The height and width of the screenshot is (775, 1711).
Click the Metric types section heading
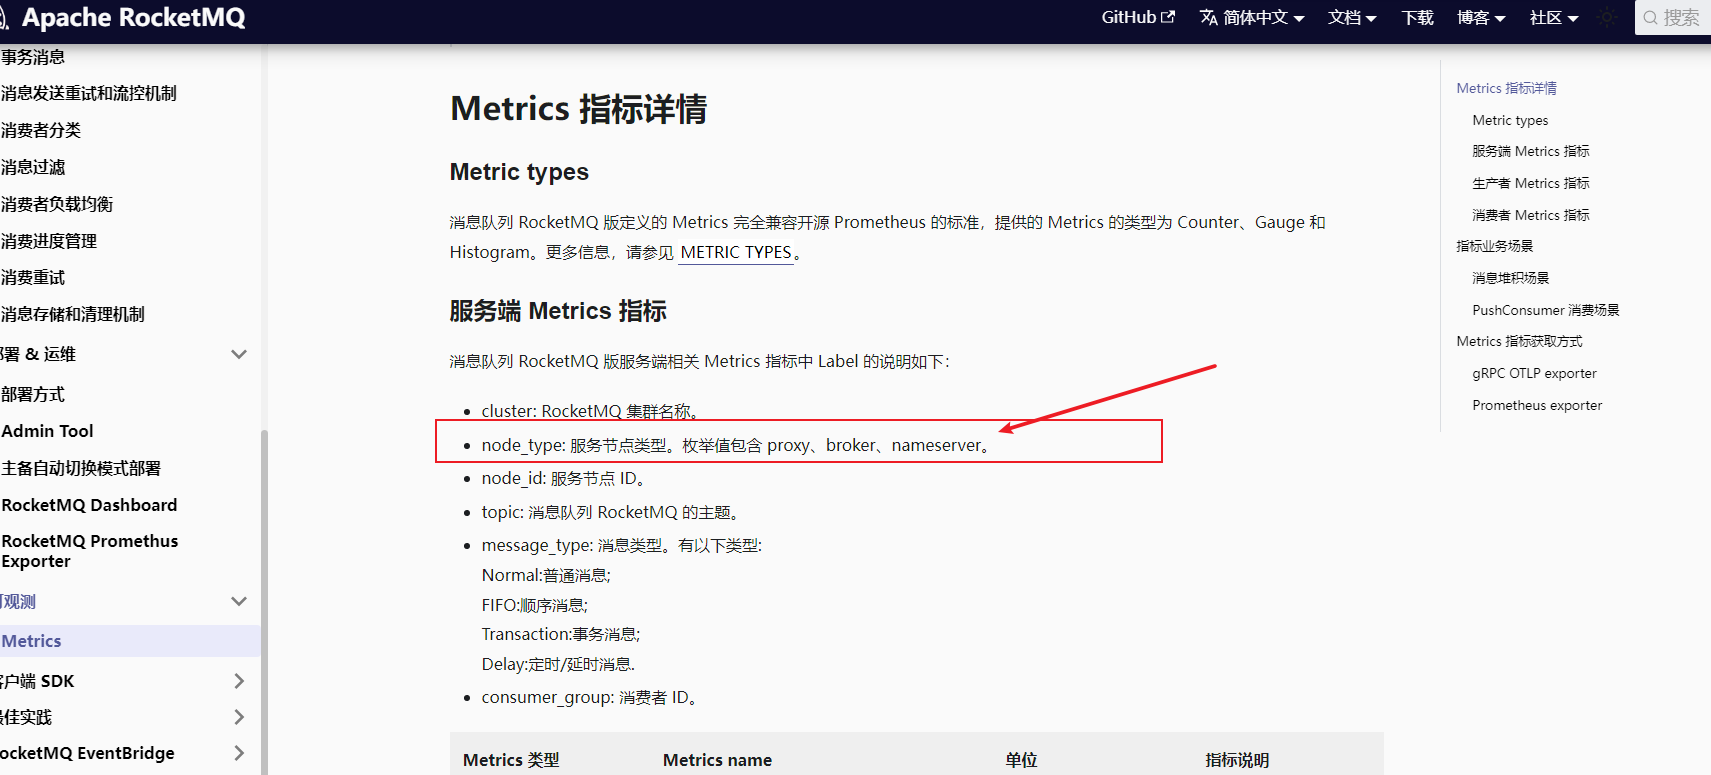pos(519,172)
